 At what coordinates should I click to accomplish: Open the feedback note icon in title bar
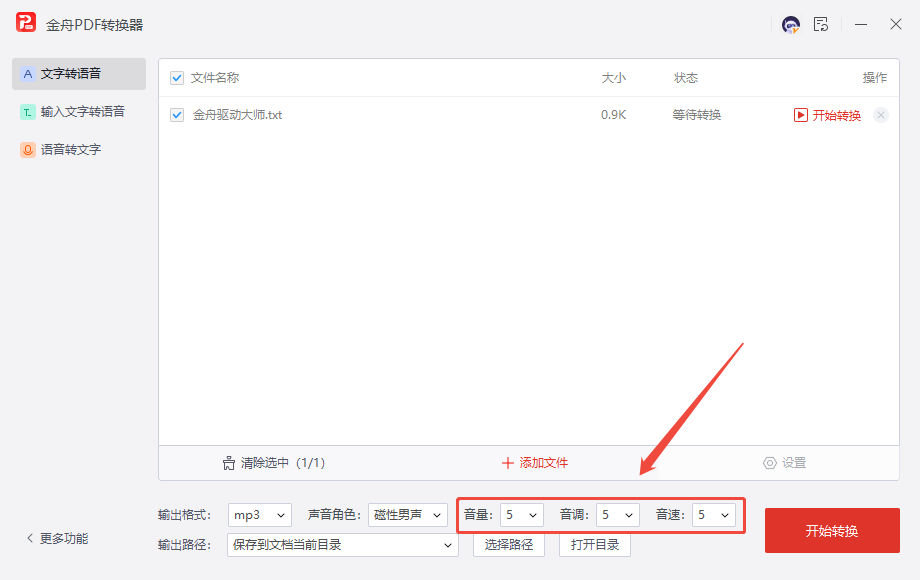click(821, 24)
